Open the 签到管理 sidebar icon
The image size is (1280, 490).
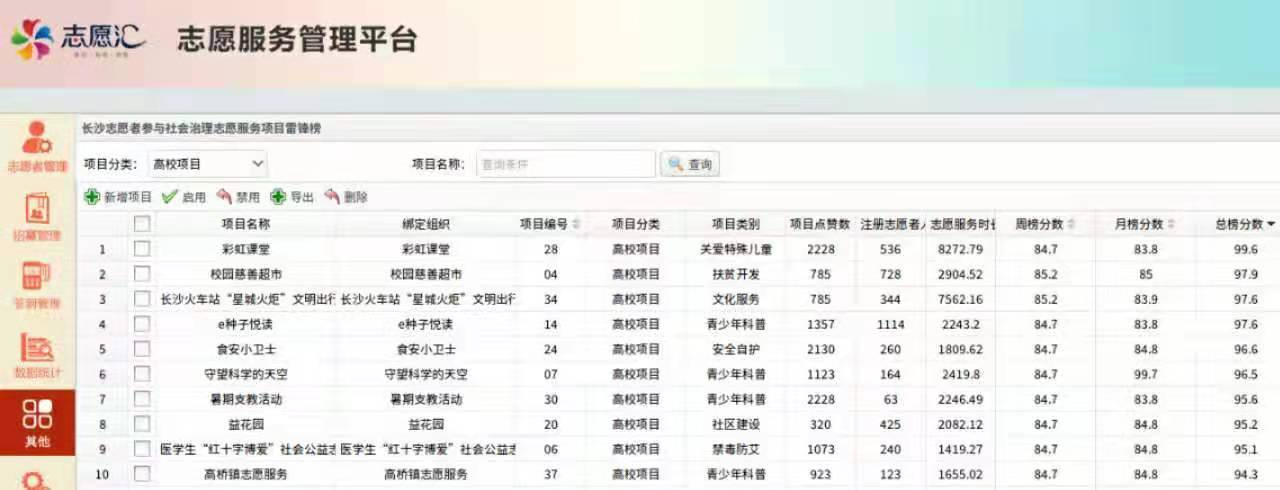pyautogui.click(x=37, y=280)
